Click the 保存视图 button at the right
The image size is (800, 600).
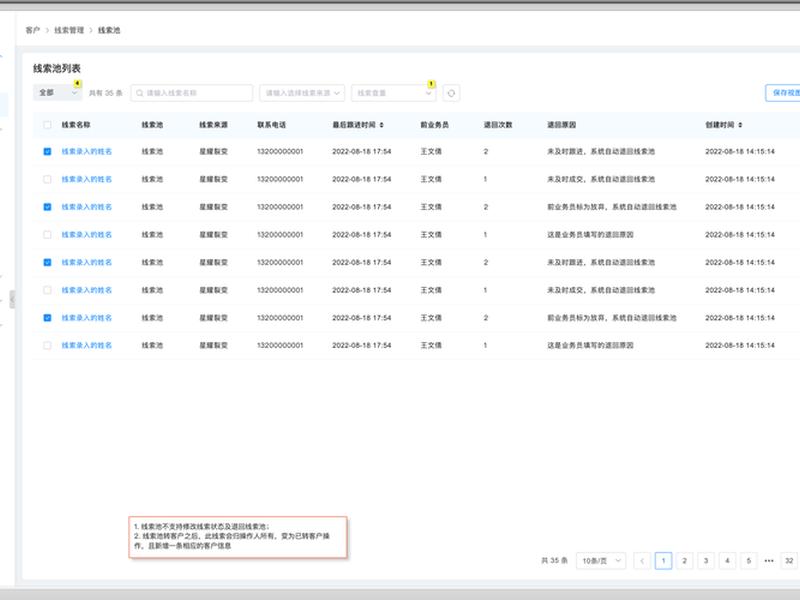pyautogui.click(x=784, y=93)
